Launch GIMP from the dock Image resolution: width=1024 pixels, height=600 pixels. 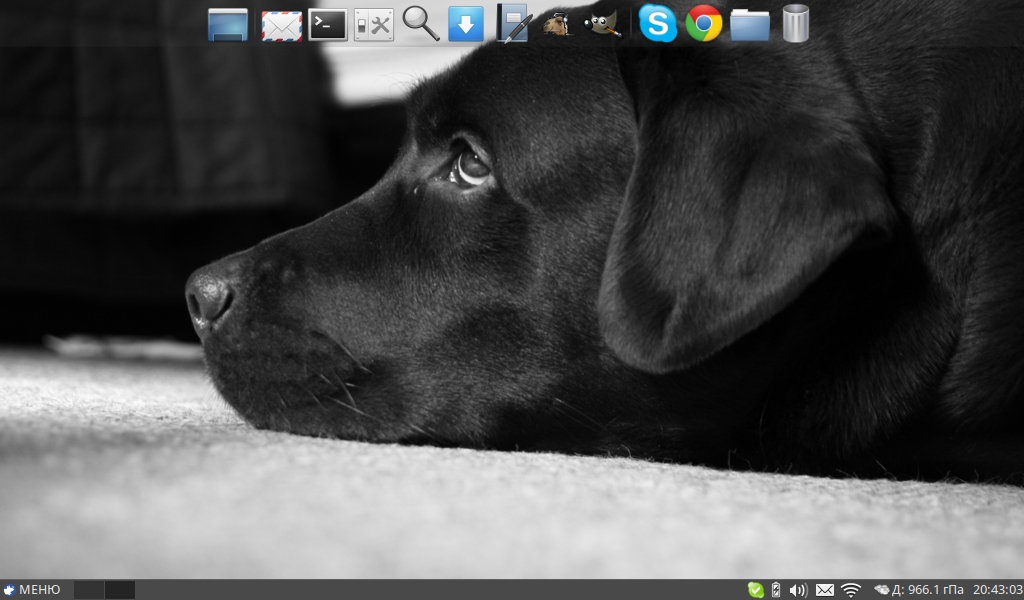(603, 23)
